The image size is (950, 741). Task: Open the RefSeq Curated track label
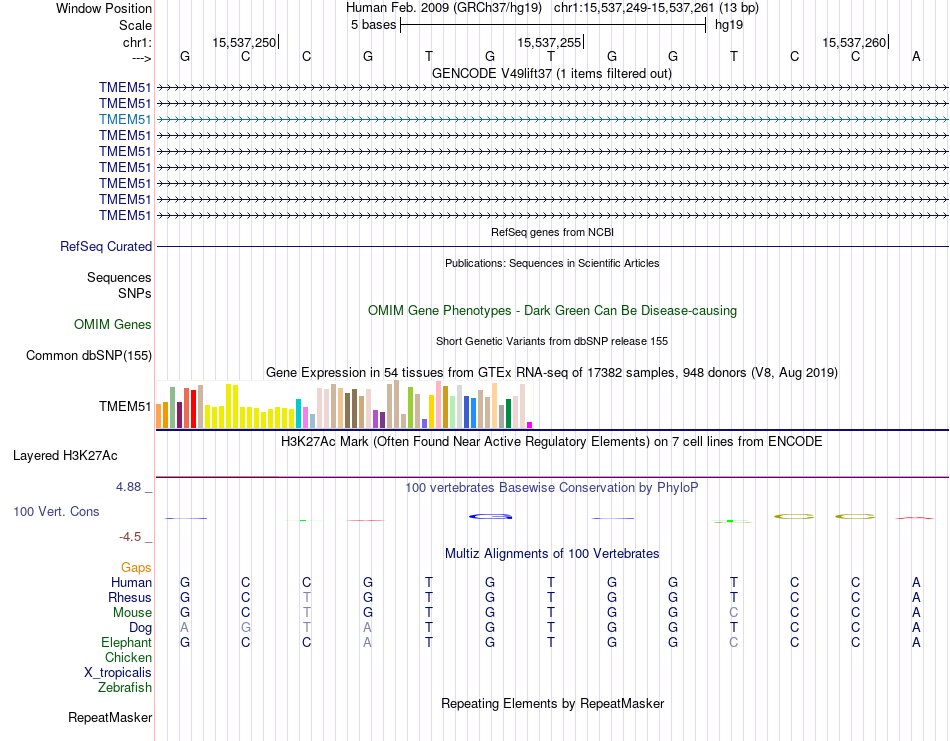coord(106,247)
